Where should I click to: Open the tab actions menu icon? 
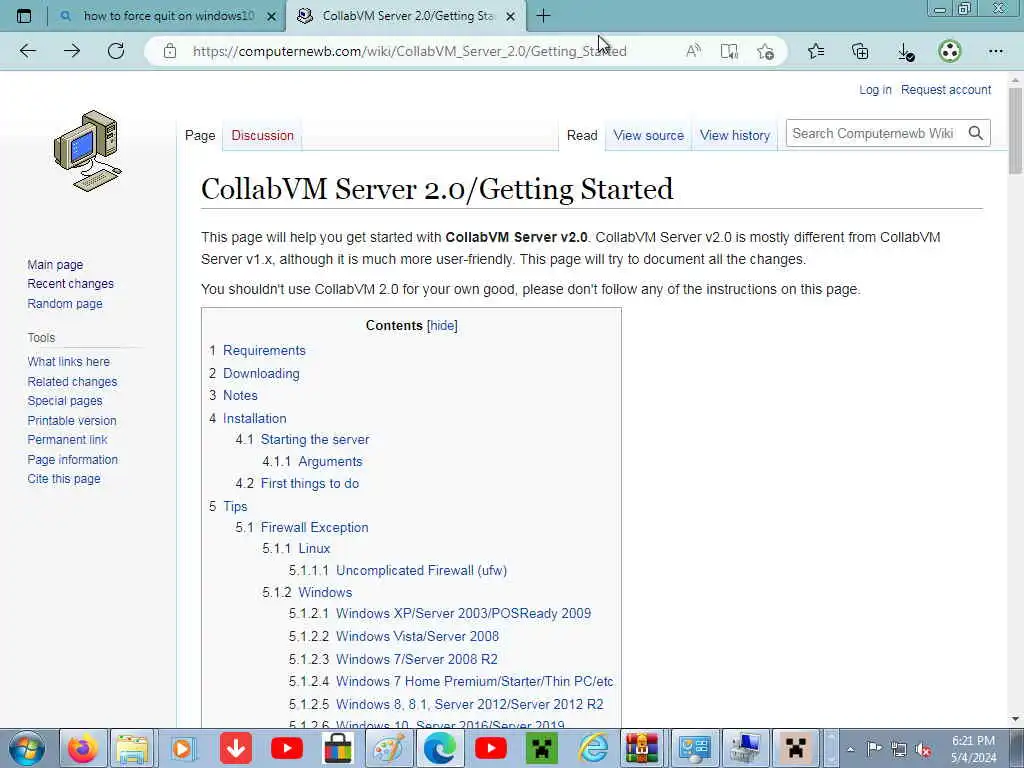tap(24, 16)
